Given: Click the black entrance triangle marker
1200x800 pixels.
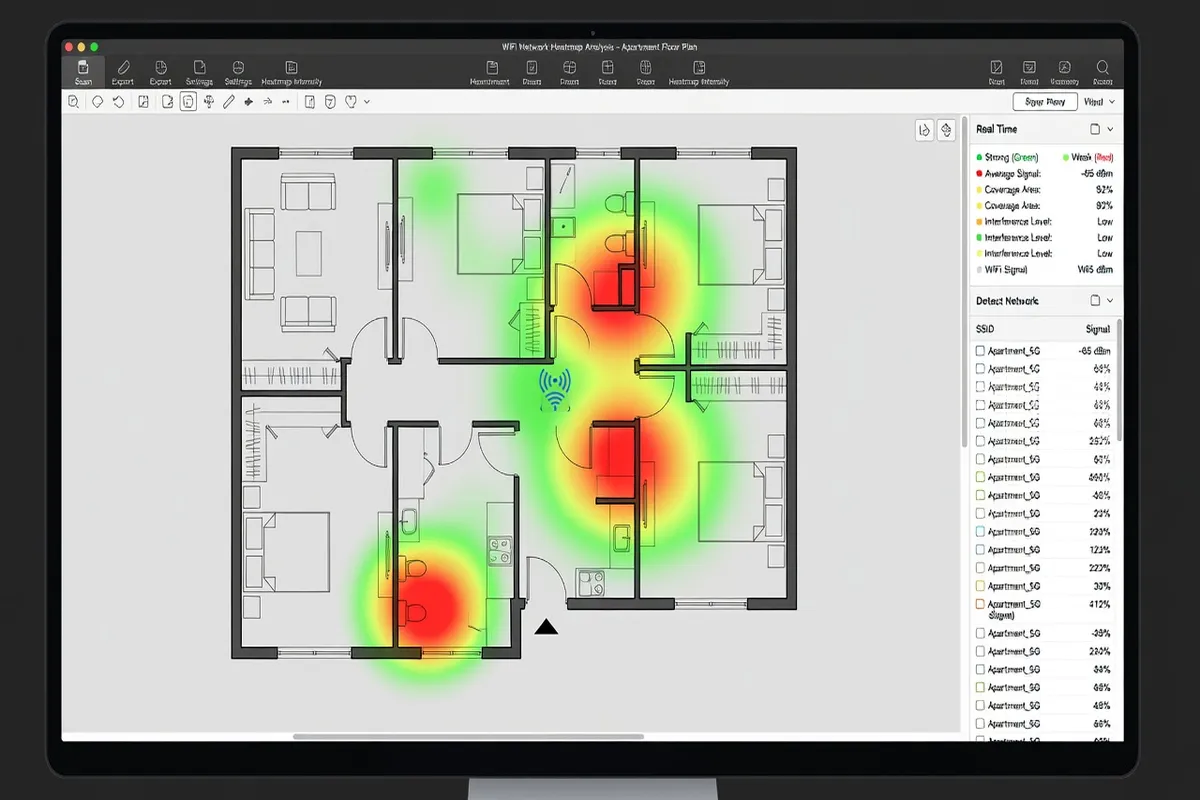Looking at the screenshot, I should tap(546, 627).
